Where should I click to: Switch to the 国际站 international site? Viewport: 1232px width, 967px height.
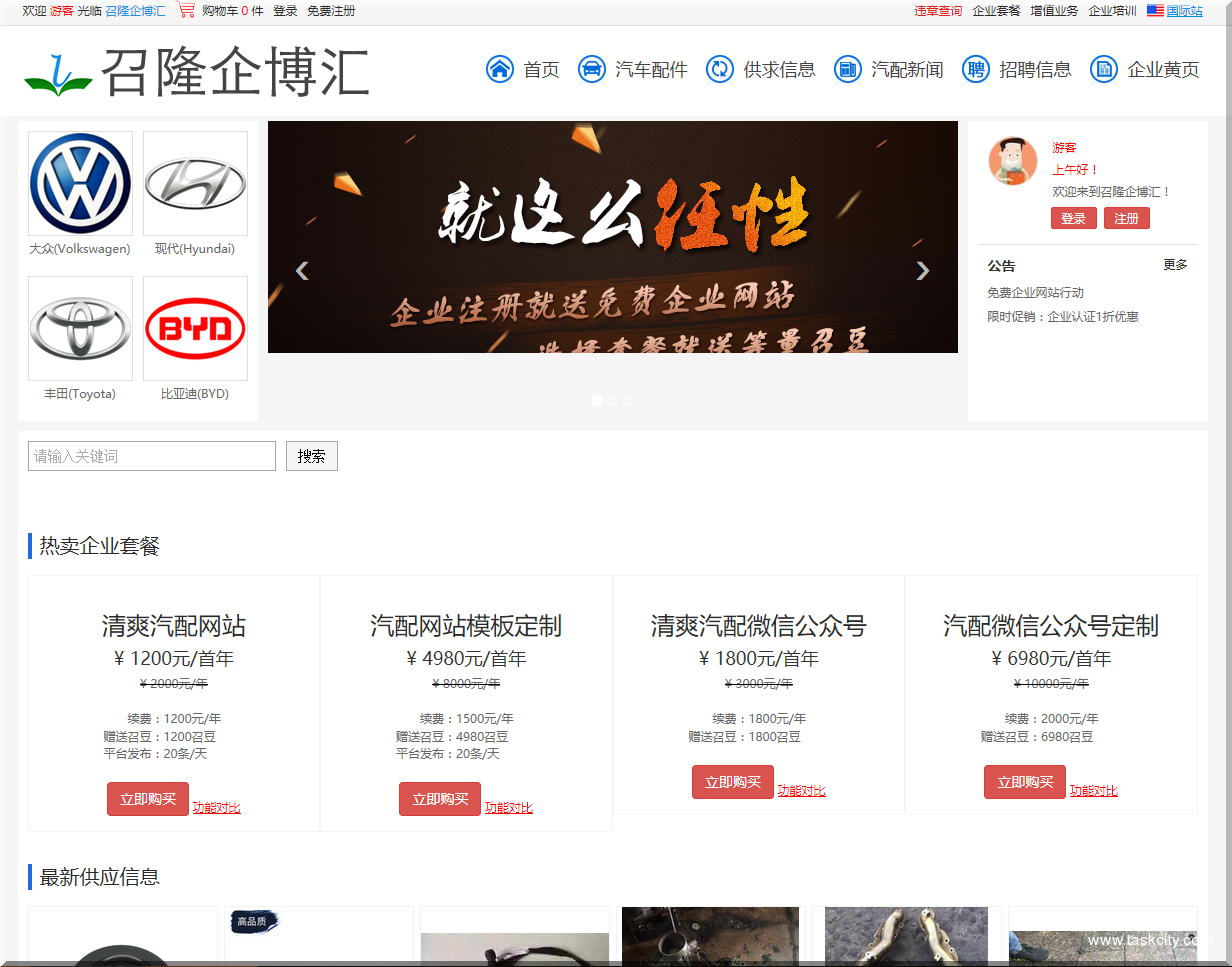pyautogui.click(x=1185, y=10)
